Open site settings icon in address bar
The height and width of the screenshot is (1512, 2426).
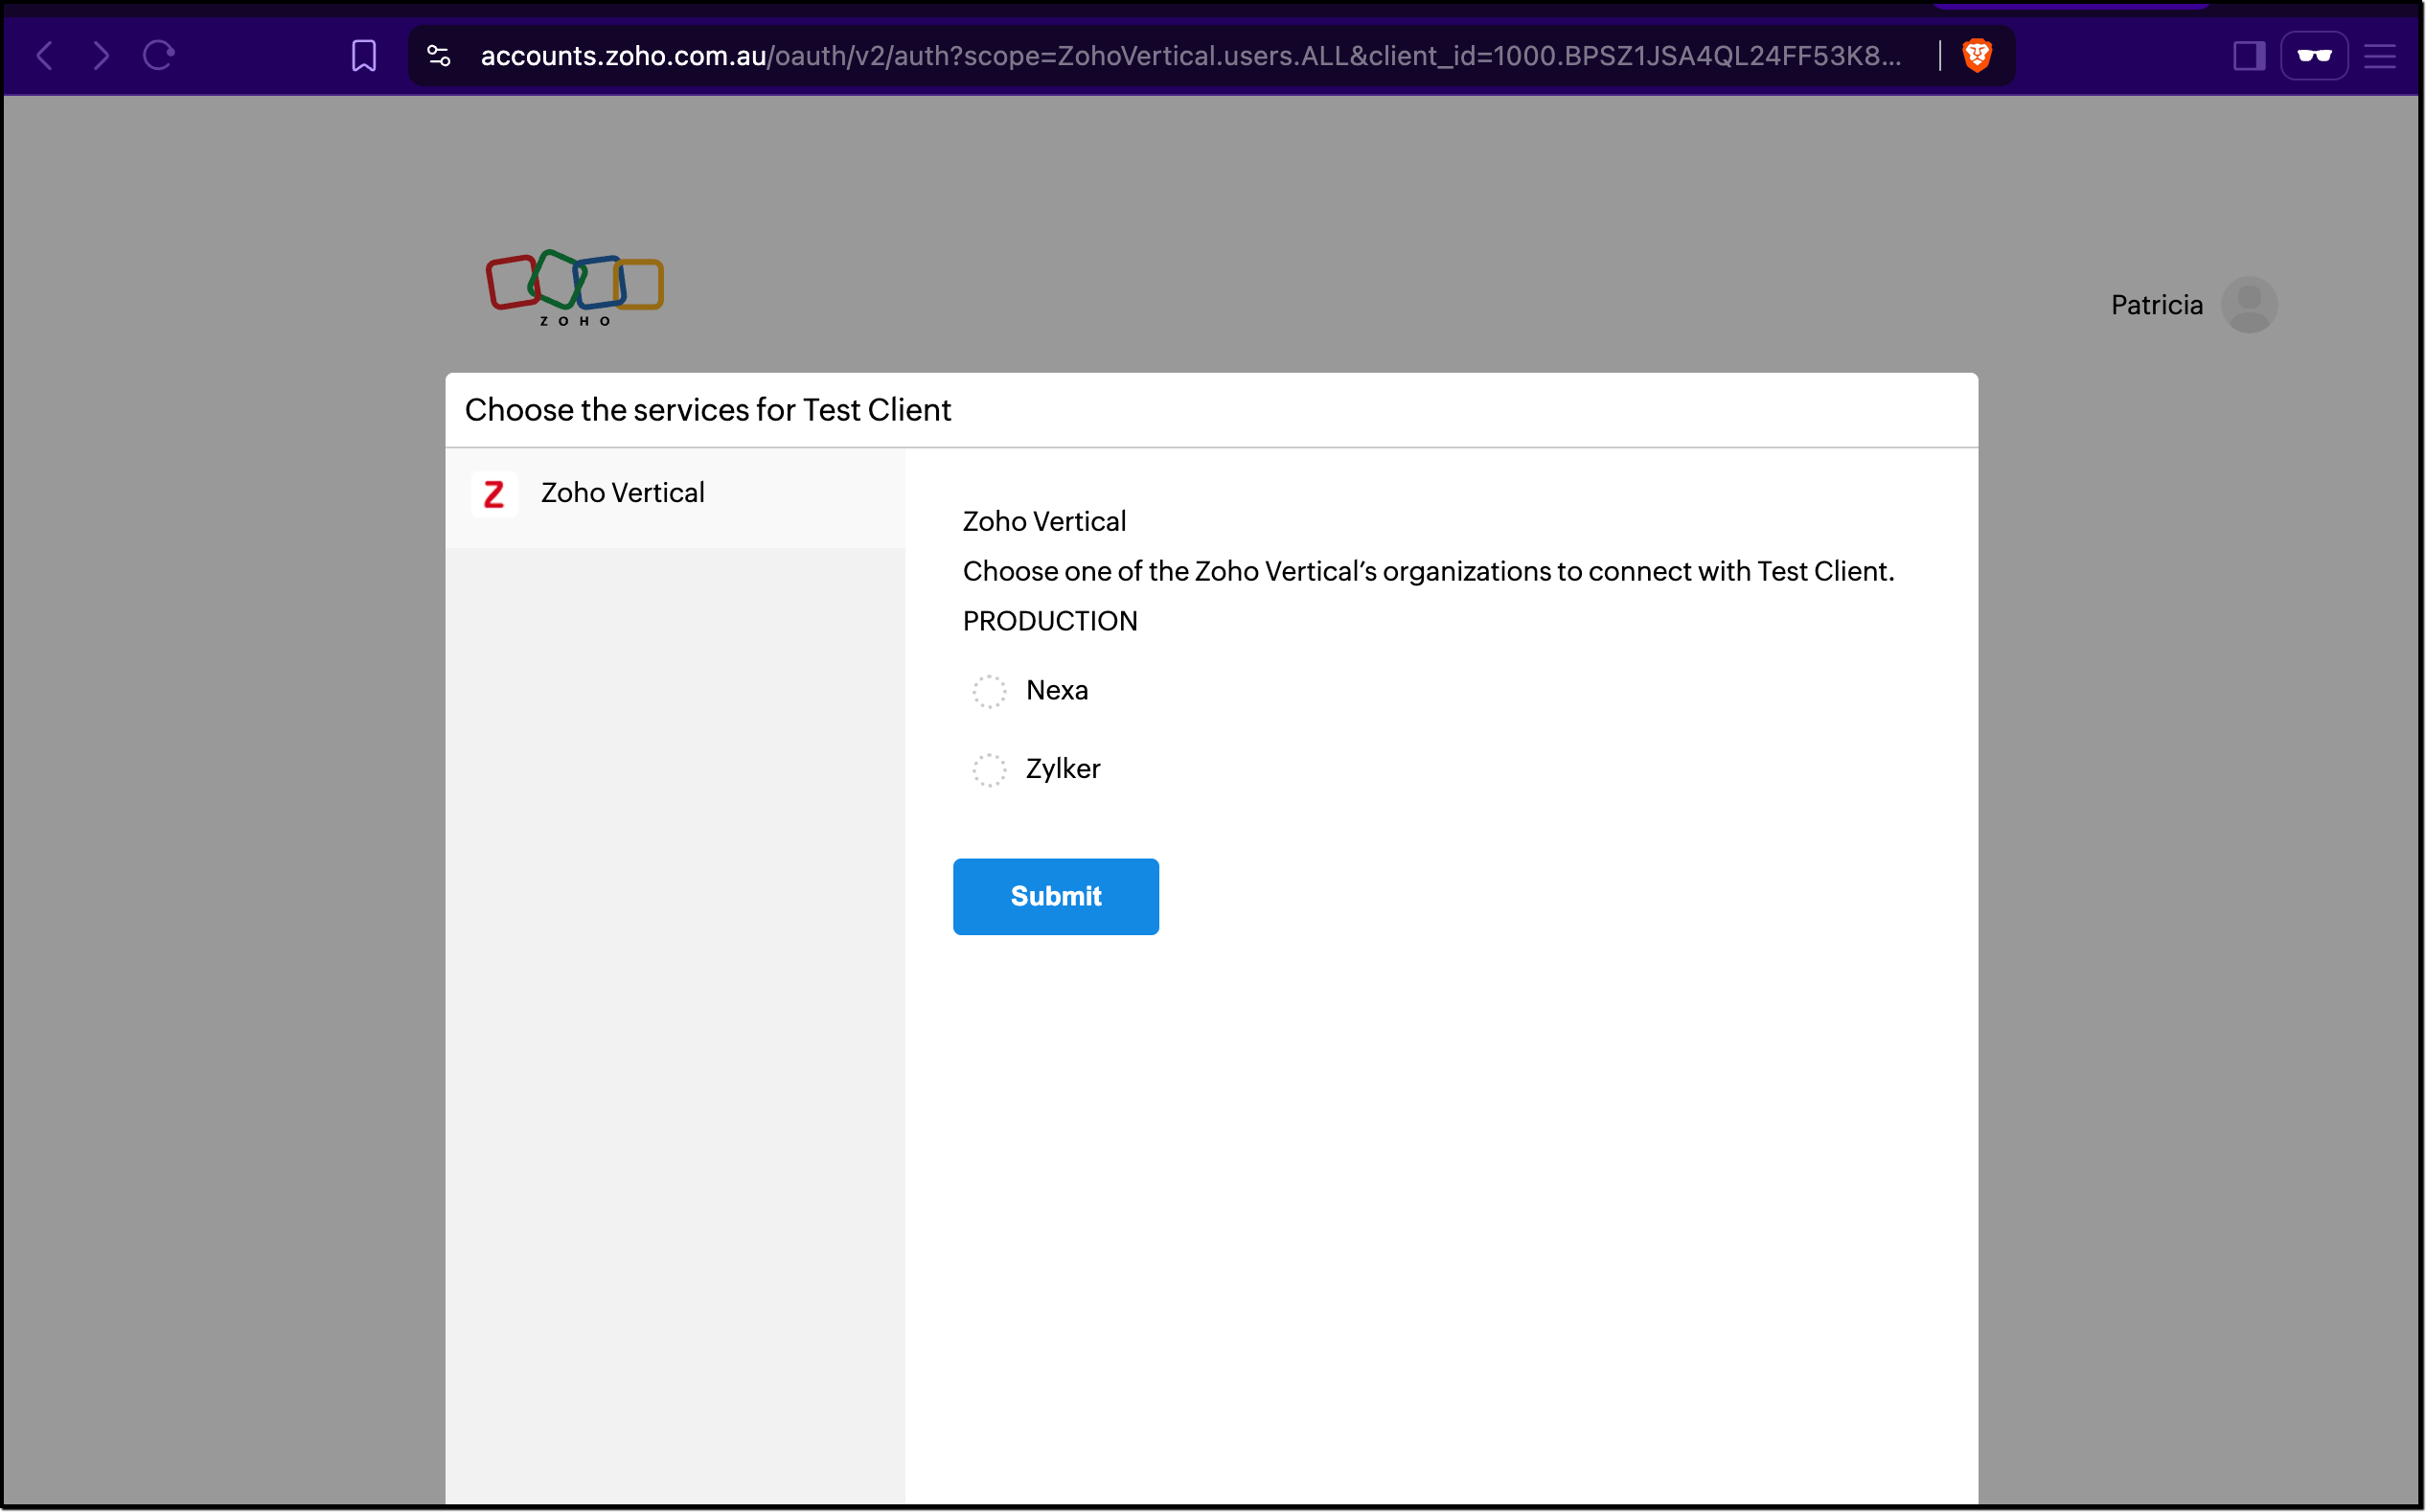tap(439, 56)
